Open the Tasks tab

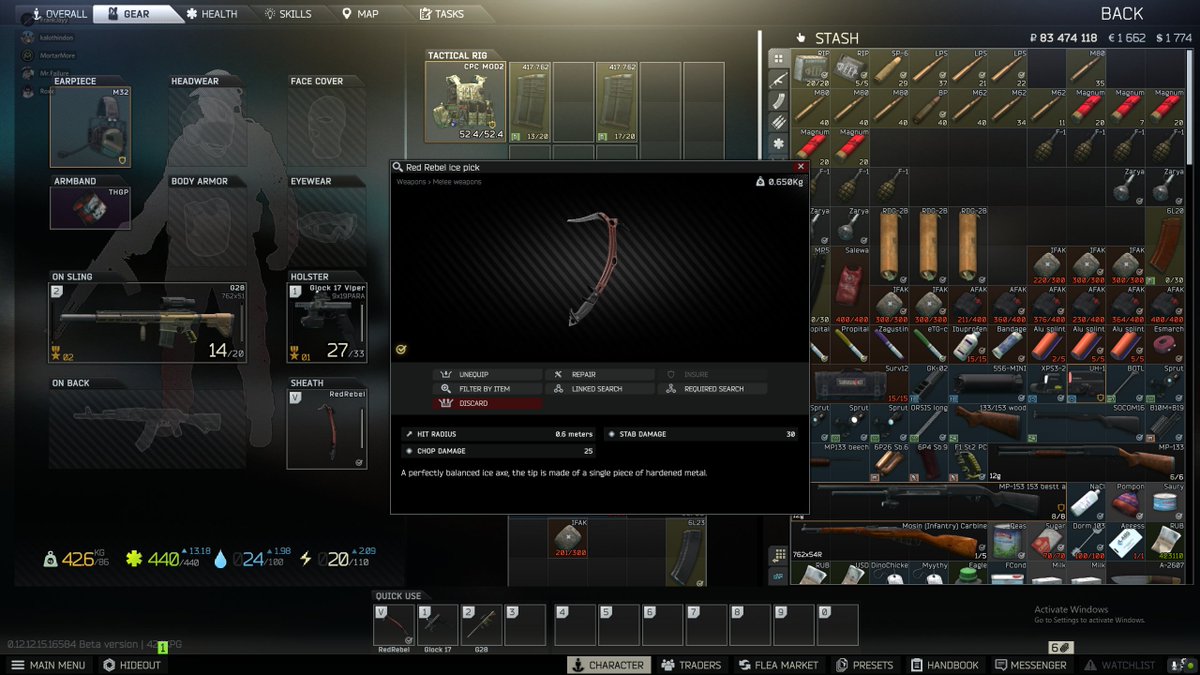[441, 14]
